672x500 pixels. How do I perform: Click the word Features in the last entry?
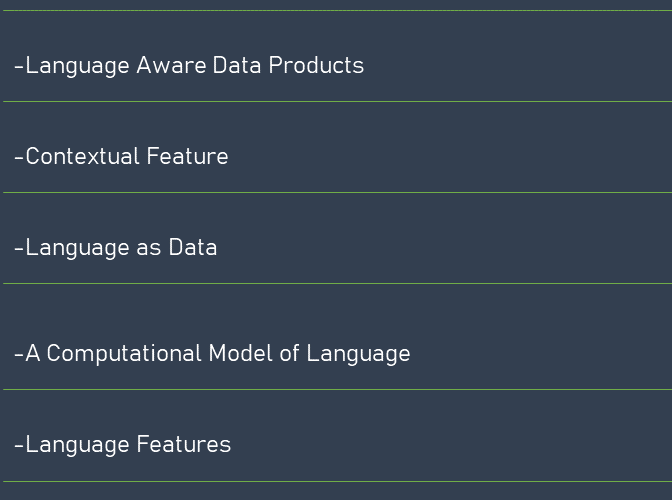(x=184, y=444)
